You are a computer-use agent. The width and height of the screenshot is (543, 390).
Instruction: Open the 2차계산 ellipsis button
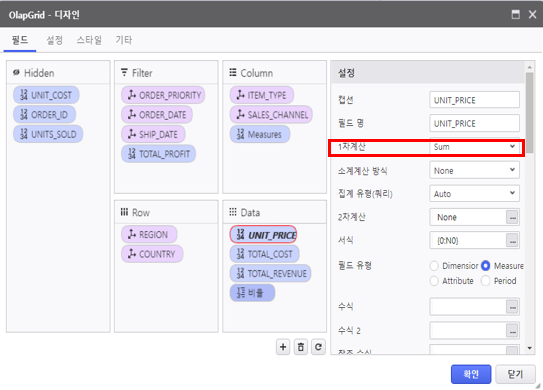[512, 218]
